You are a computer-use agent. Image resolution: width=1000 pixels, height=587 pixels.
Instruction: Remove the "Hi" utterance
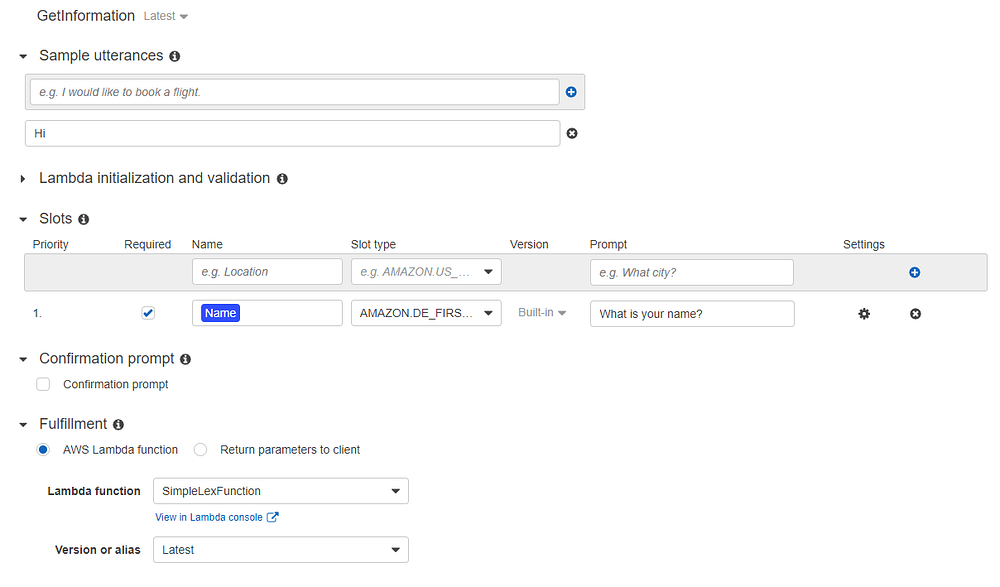coord(570,132)
